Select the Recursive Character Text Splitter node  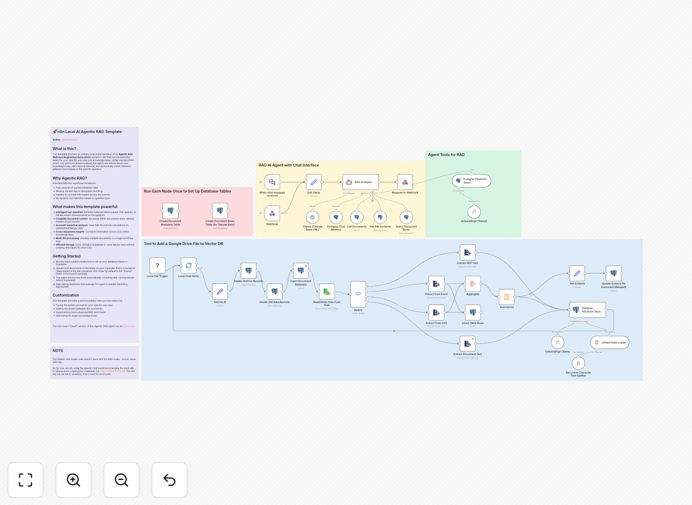(x=578, y=363)
